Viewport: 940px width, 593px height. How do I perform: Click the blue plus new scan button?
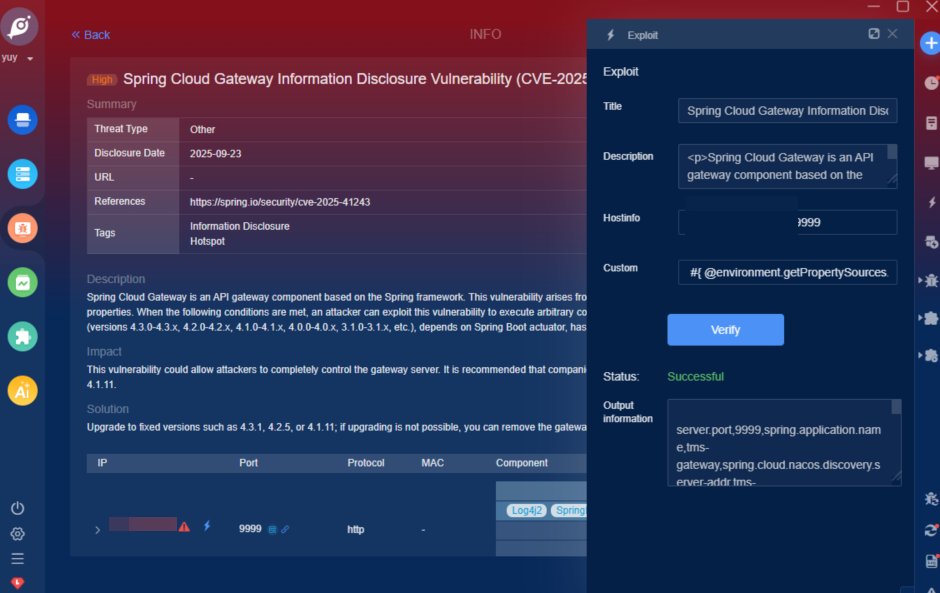tap(930, 43)
